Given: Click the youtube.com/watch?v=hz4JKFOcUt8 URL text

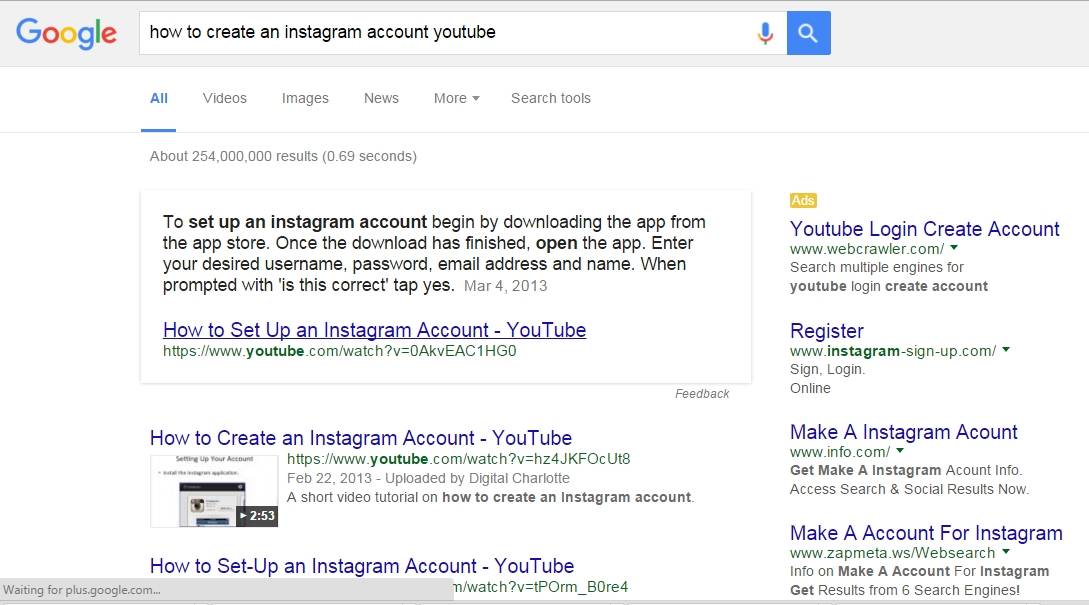Looking at the screenshot, I should point(458,459).
